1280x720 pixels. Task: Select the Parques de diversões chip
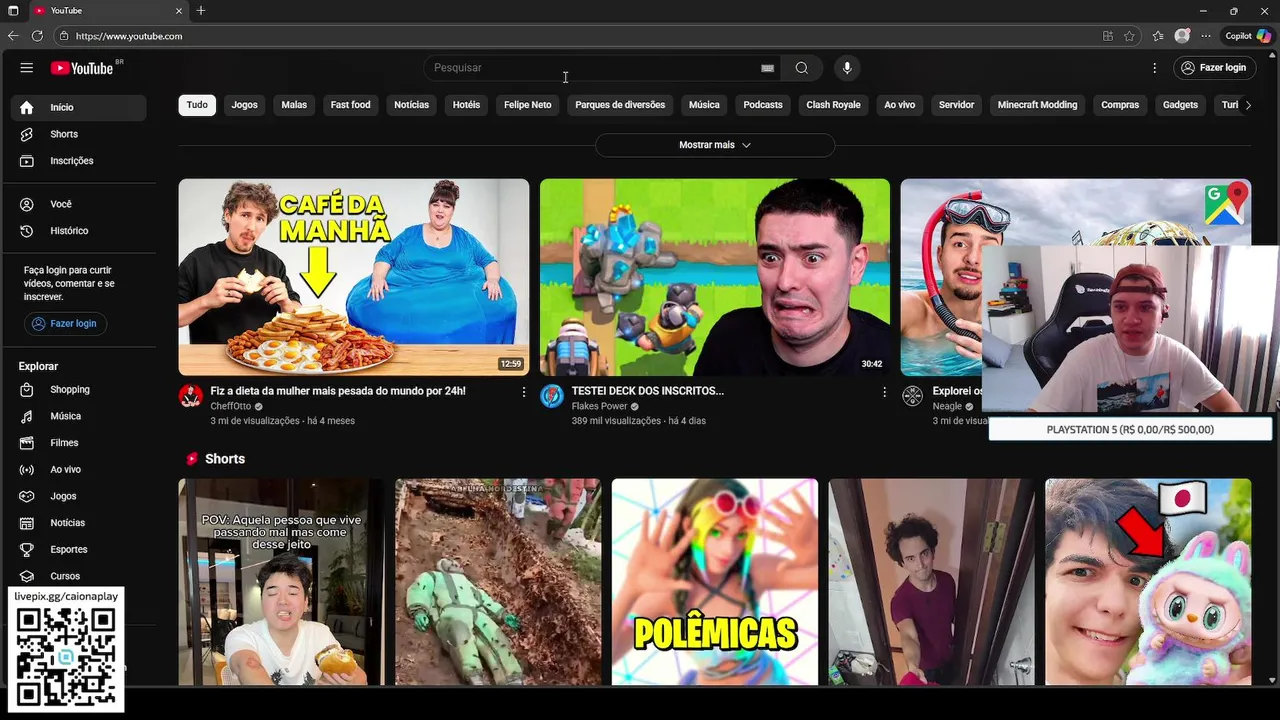[x=620, y=105]
